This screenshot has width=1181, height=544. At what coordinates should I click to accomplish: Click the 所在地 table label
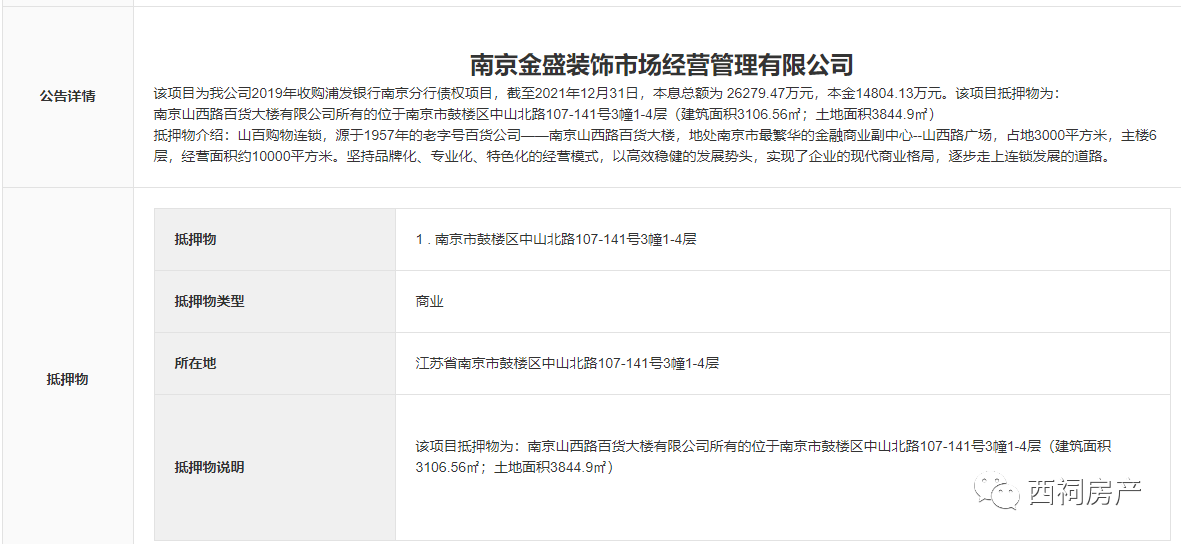[195, 363]
